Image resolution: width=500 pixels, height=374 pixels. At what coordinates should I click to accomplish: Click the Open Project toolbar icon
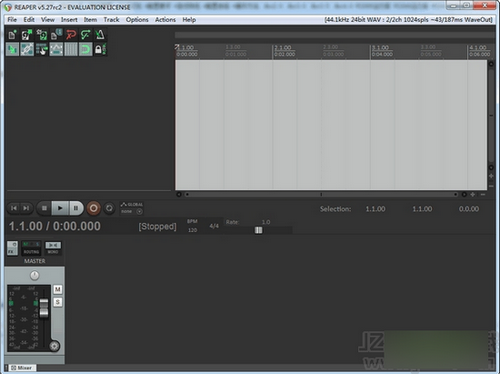pyautogui.click(x=27, y=35)
